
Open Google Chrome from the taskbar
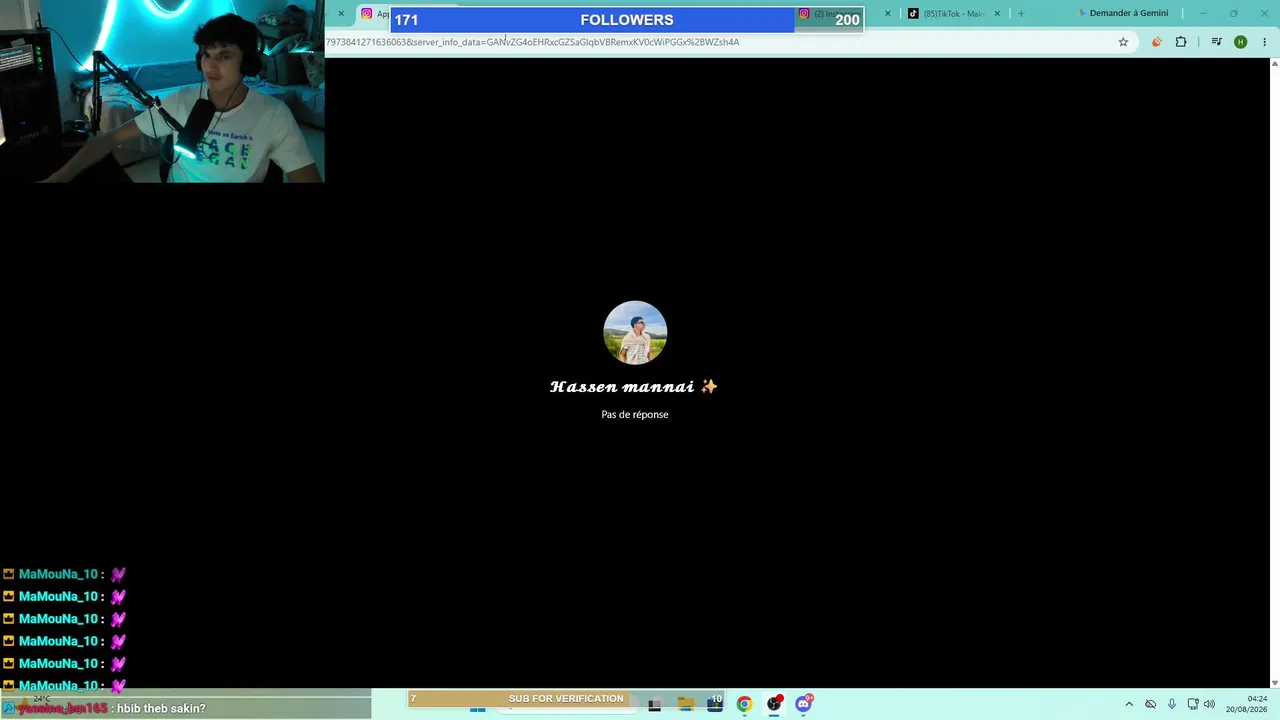(x=744, y=704)
